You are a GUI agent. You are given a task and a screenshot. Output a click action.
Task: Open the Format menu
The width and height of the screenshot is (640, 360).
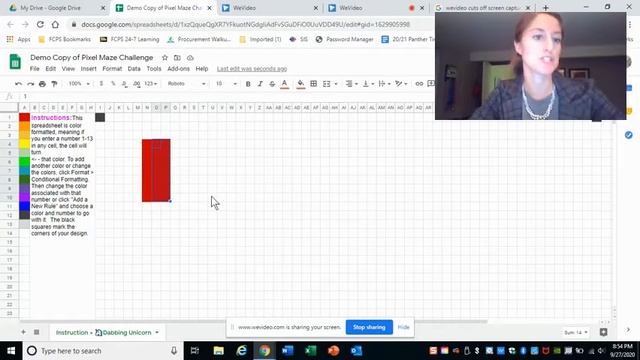click(x=112, y=69)
